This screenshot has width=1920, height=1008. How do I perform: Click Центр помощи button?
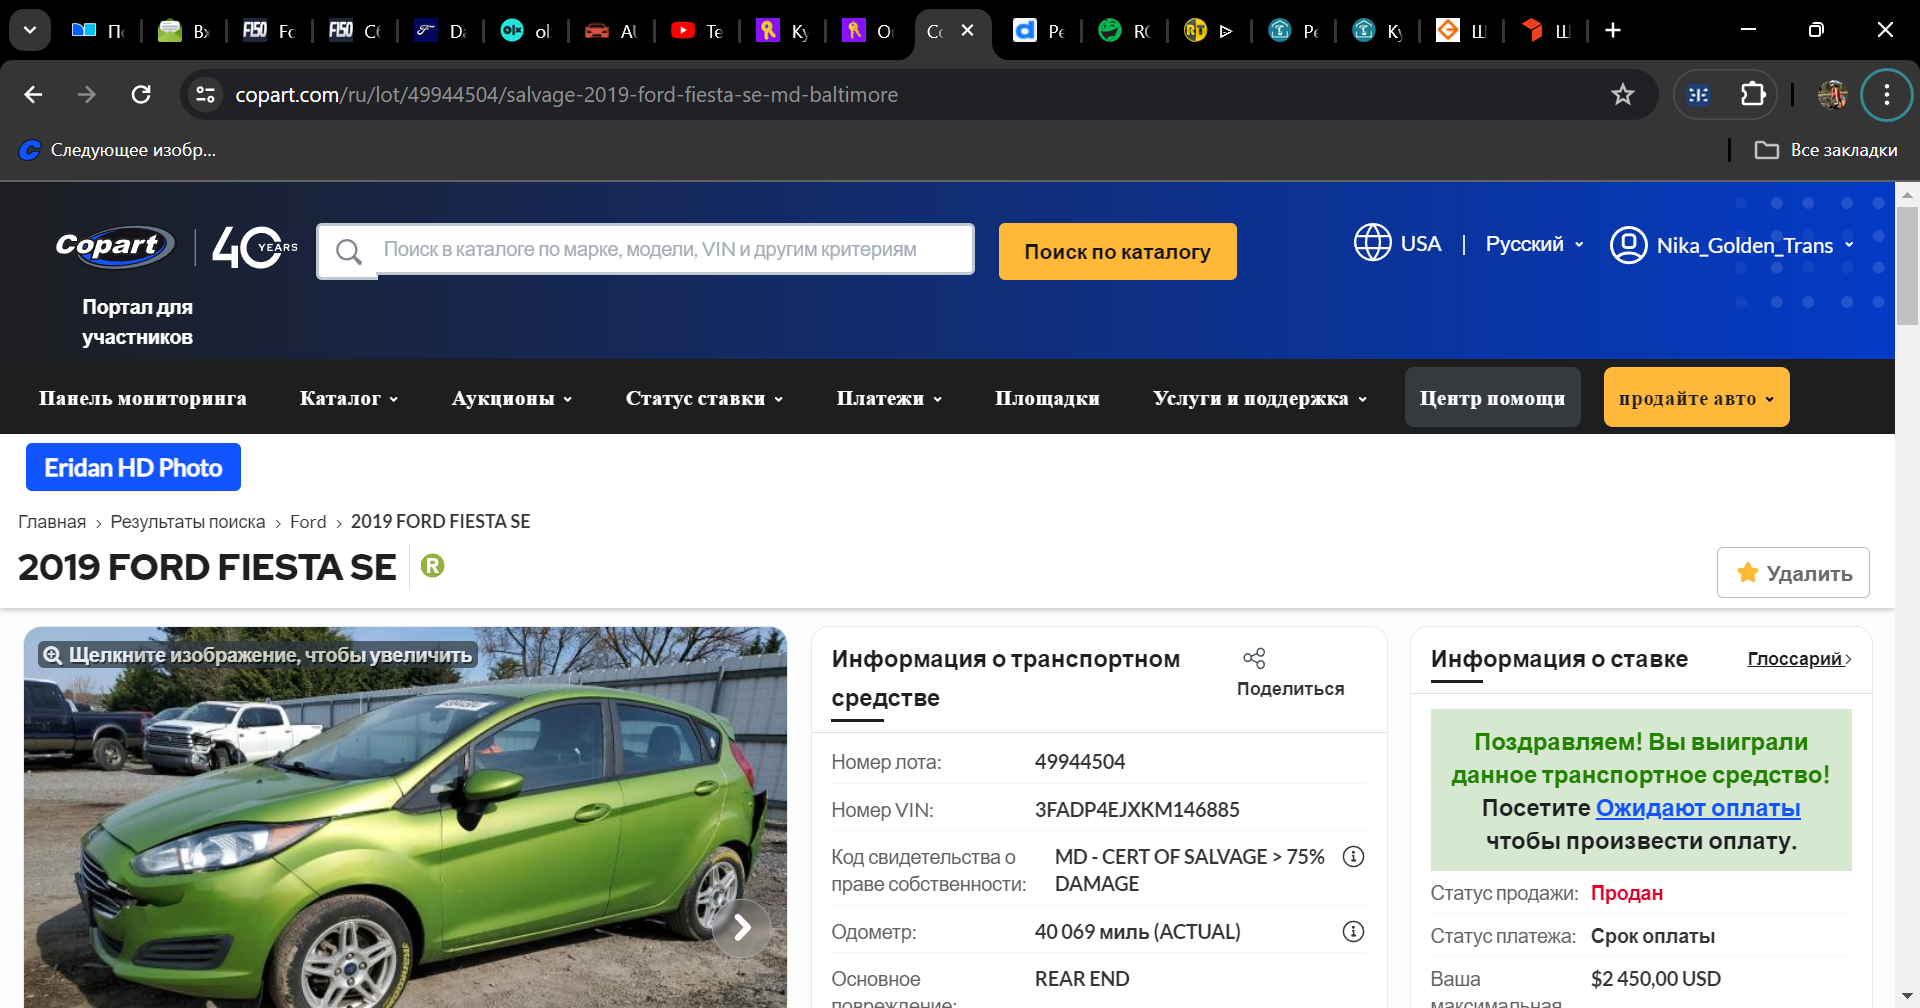(1492, 398)
